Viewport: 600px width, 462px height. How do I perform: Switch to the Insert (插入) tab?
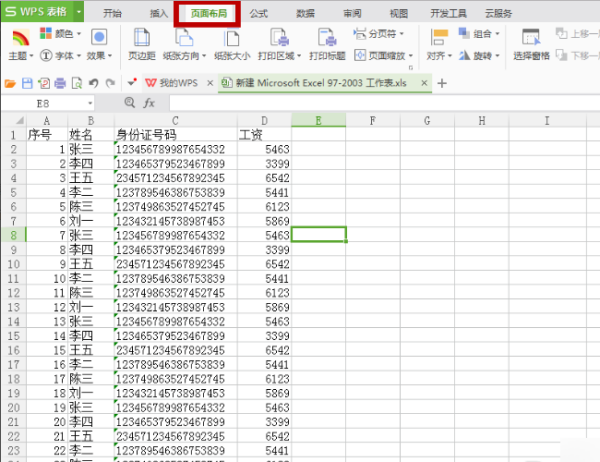pyautogui.click(x=159, y=13)
